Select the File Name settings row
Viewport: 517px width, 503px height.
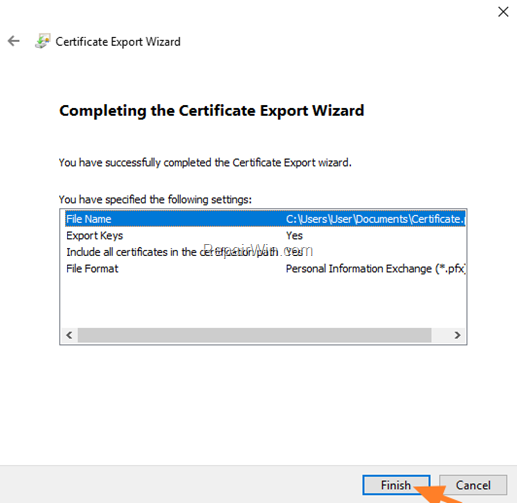tap(265, 219)
